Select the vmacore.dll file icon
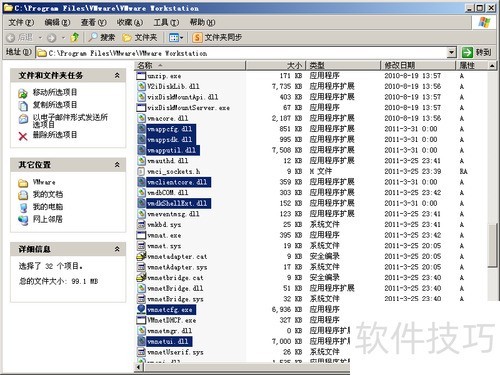The width and height of the screenshot is (500, 375). click(x=141, y=118)
